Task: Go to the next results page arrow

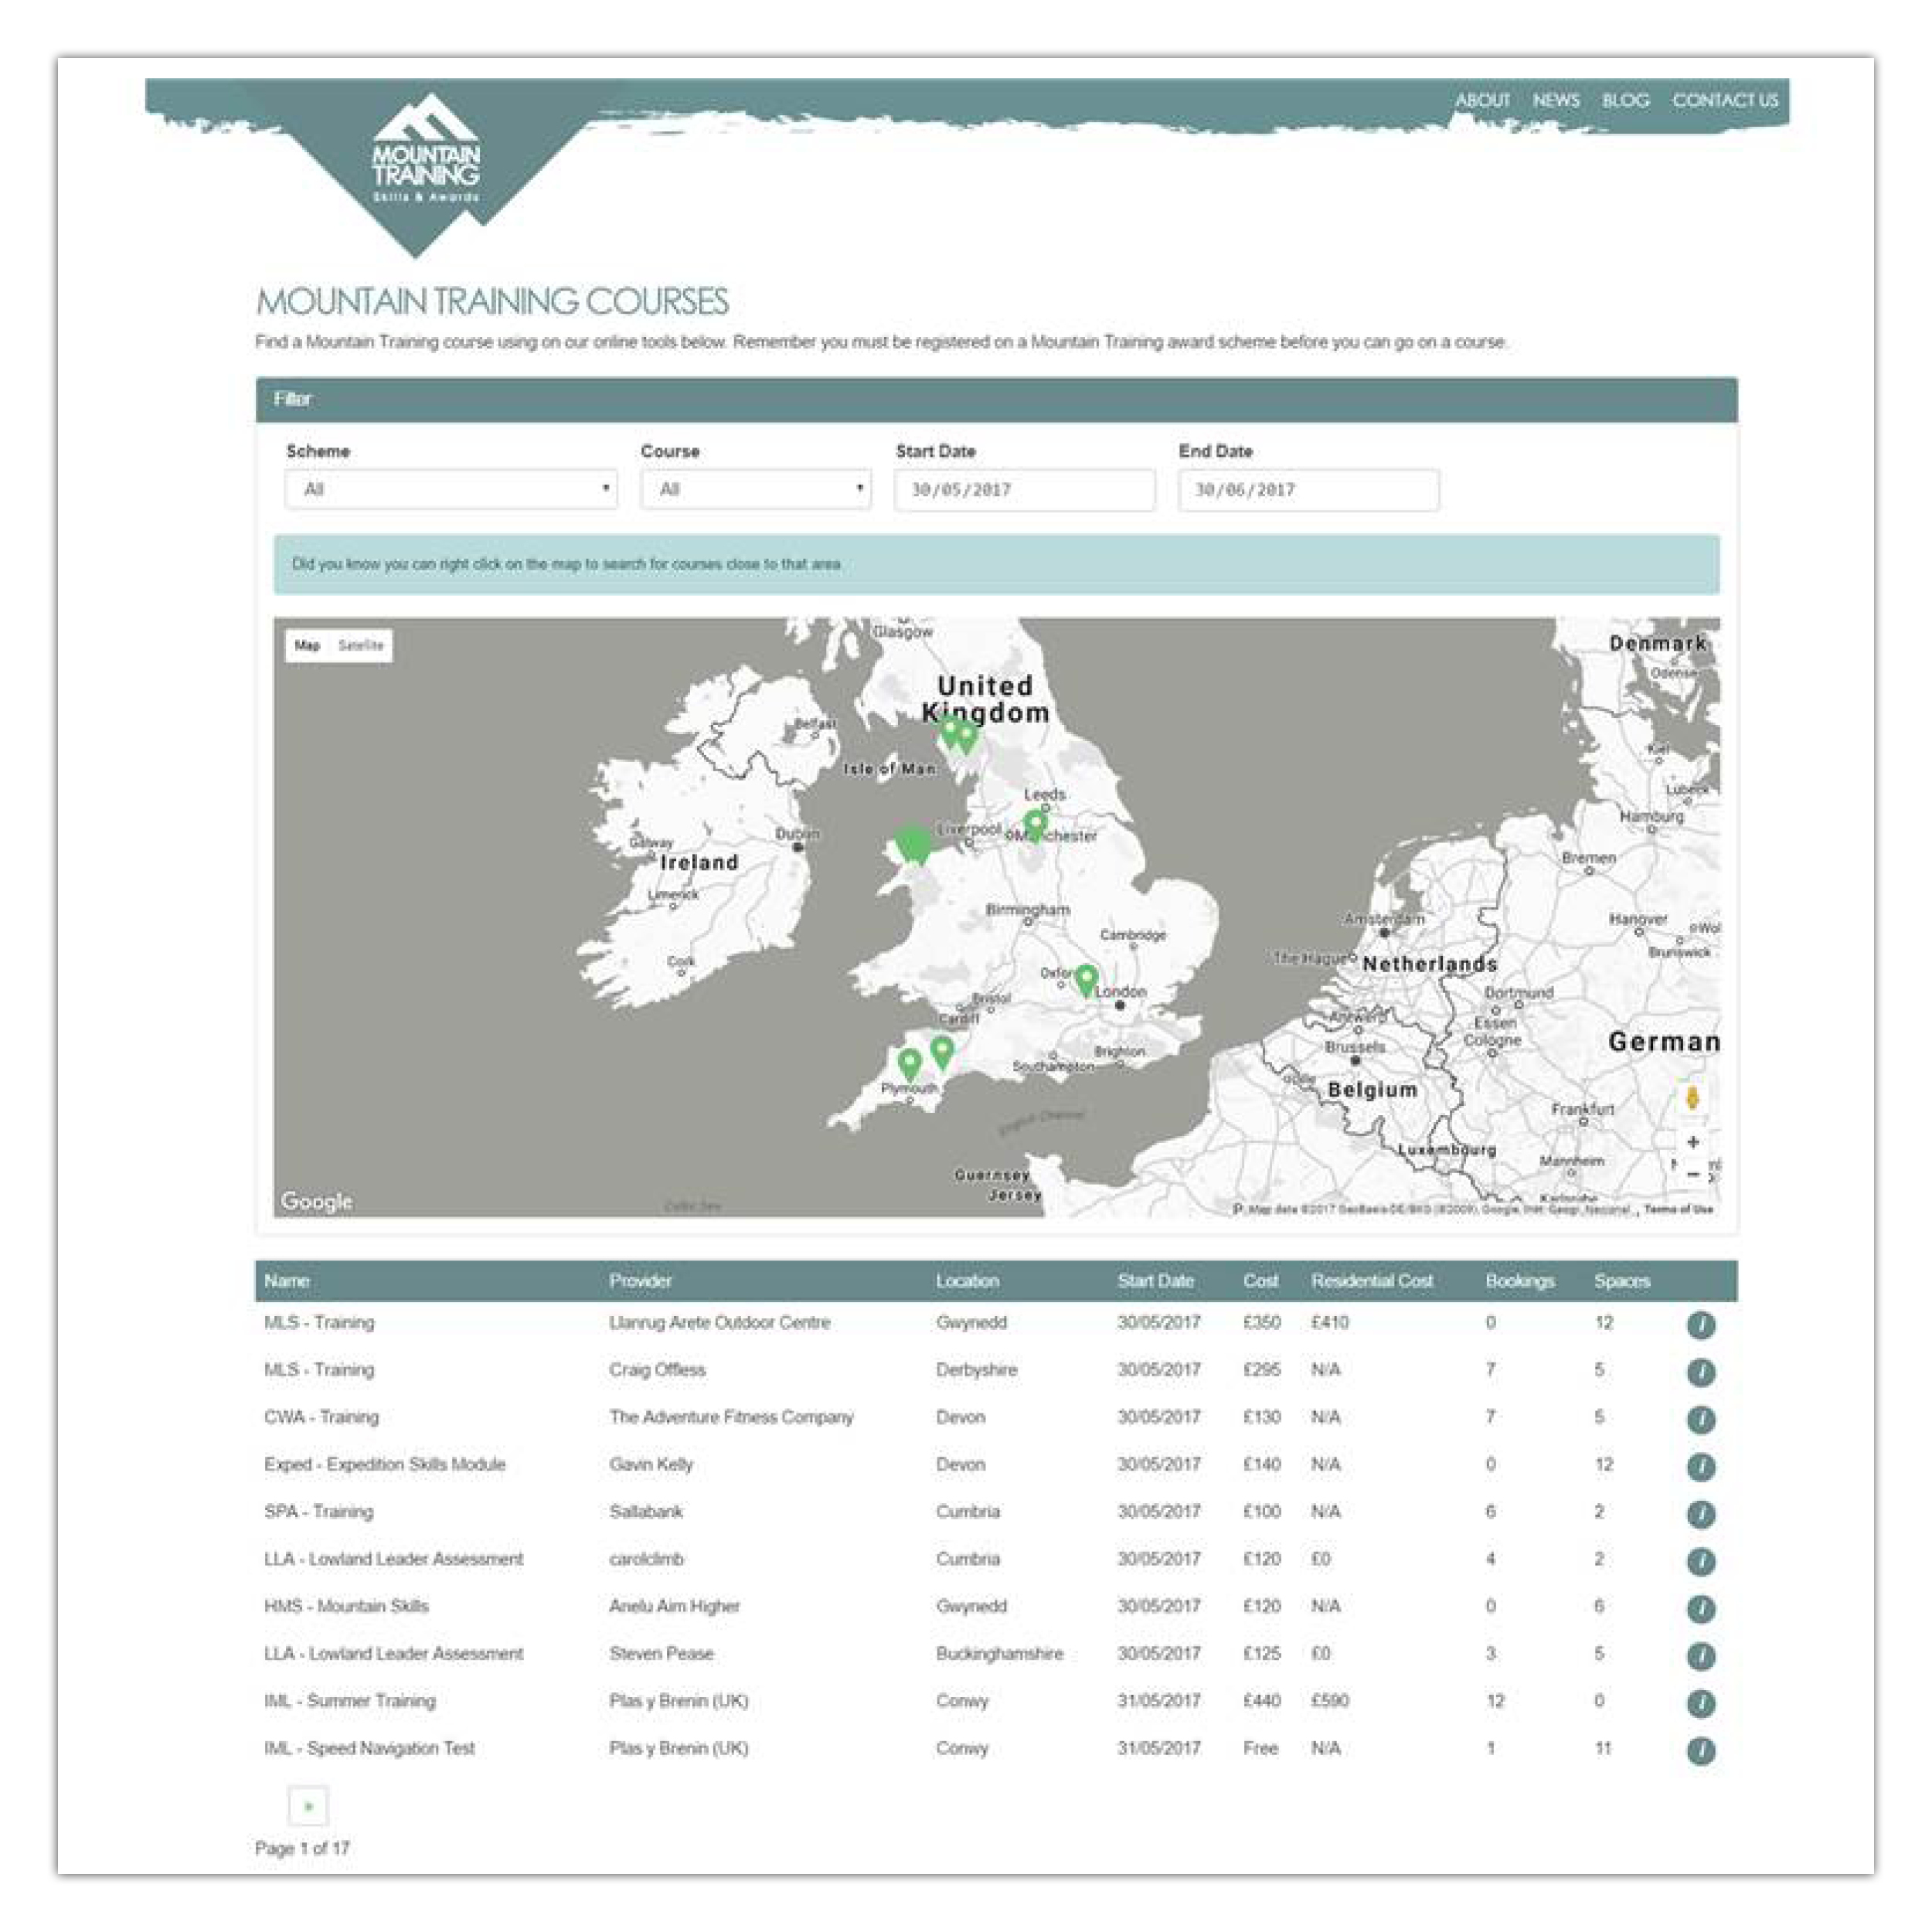Action: 308,1806
